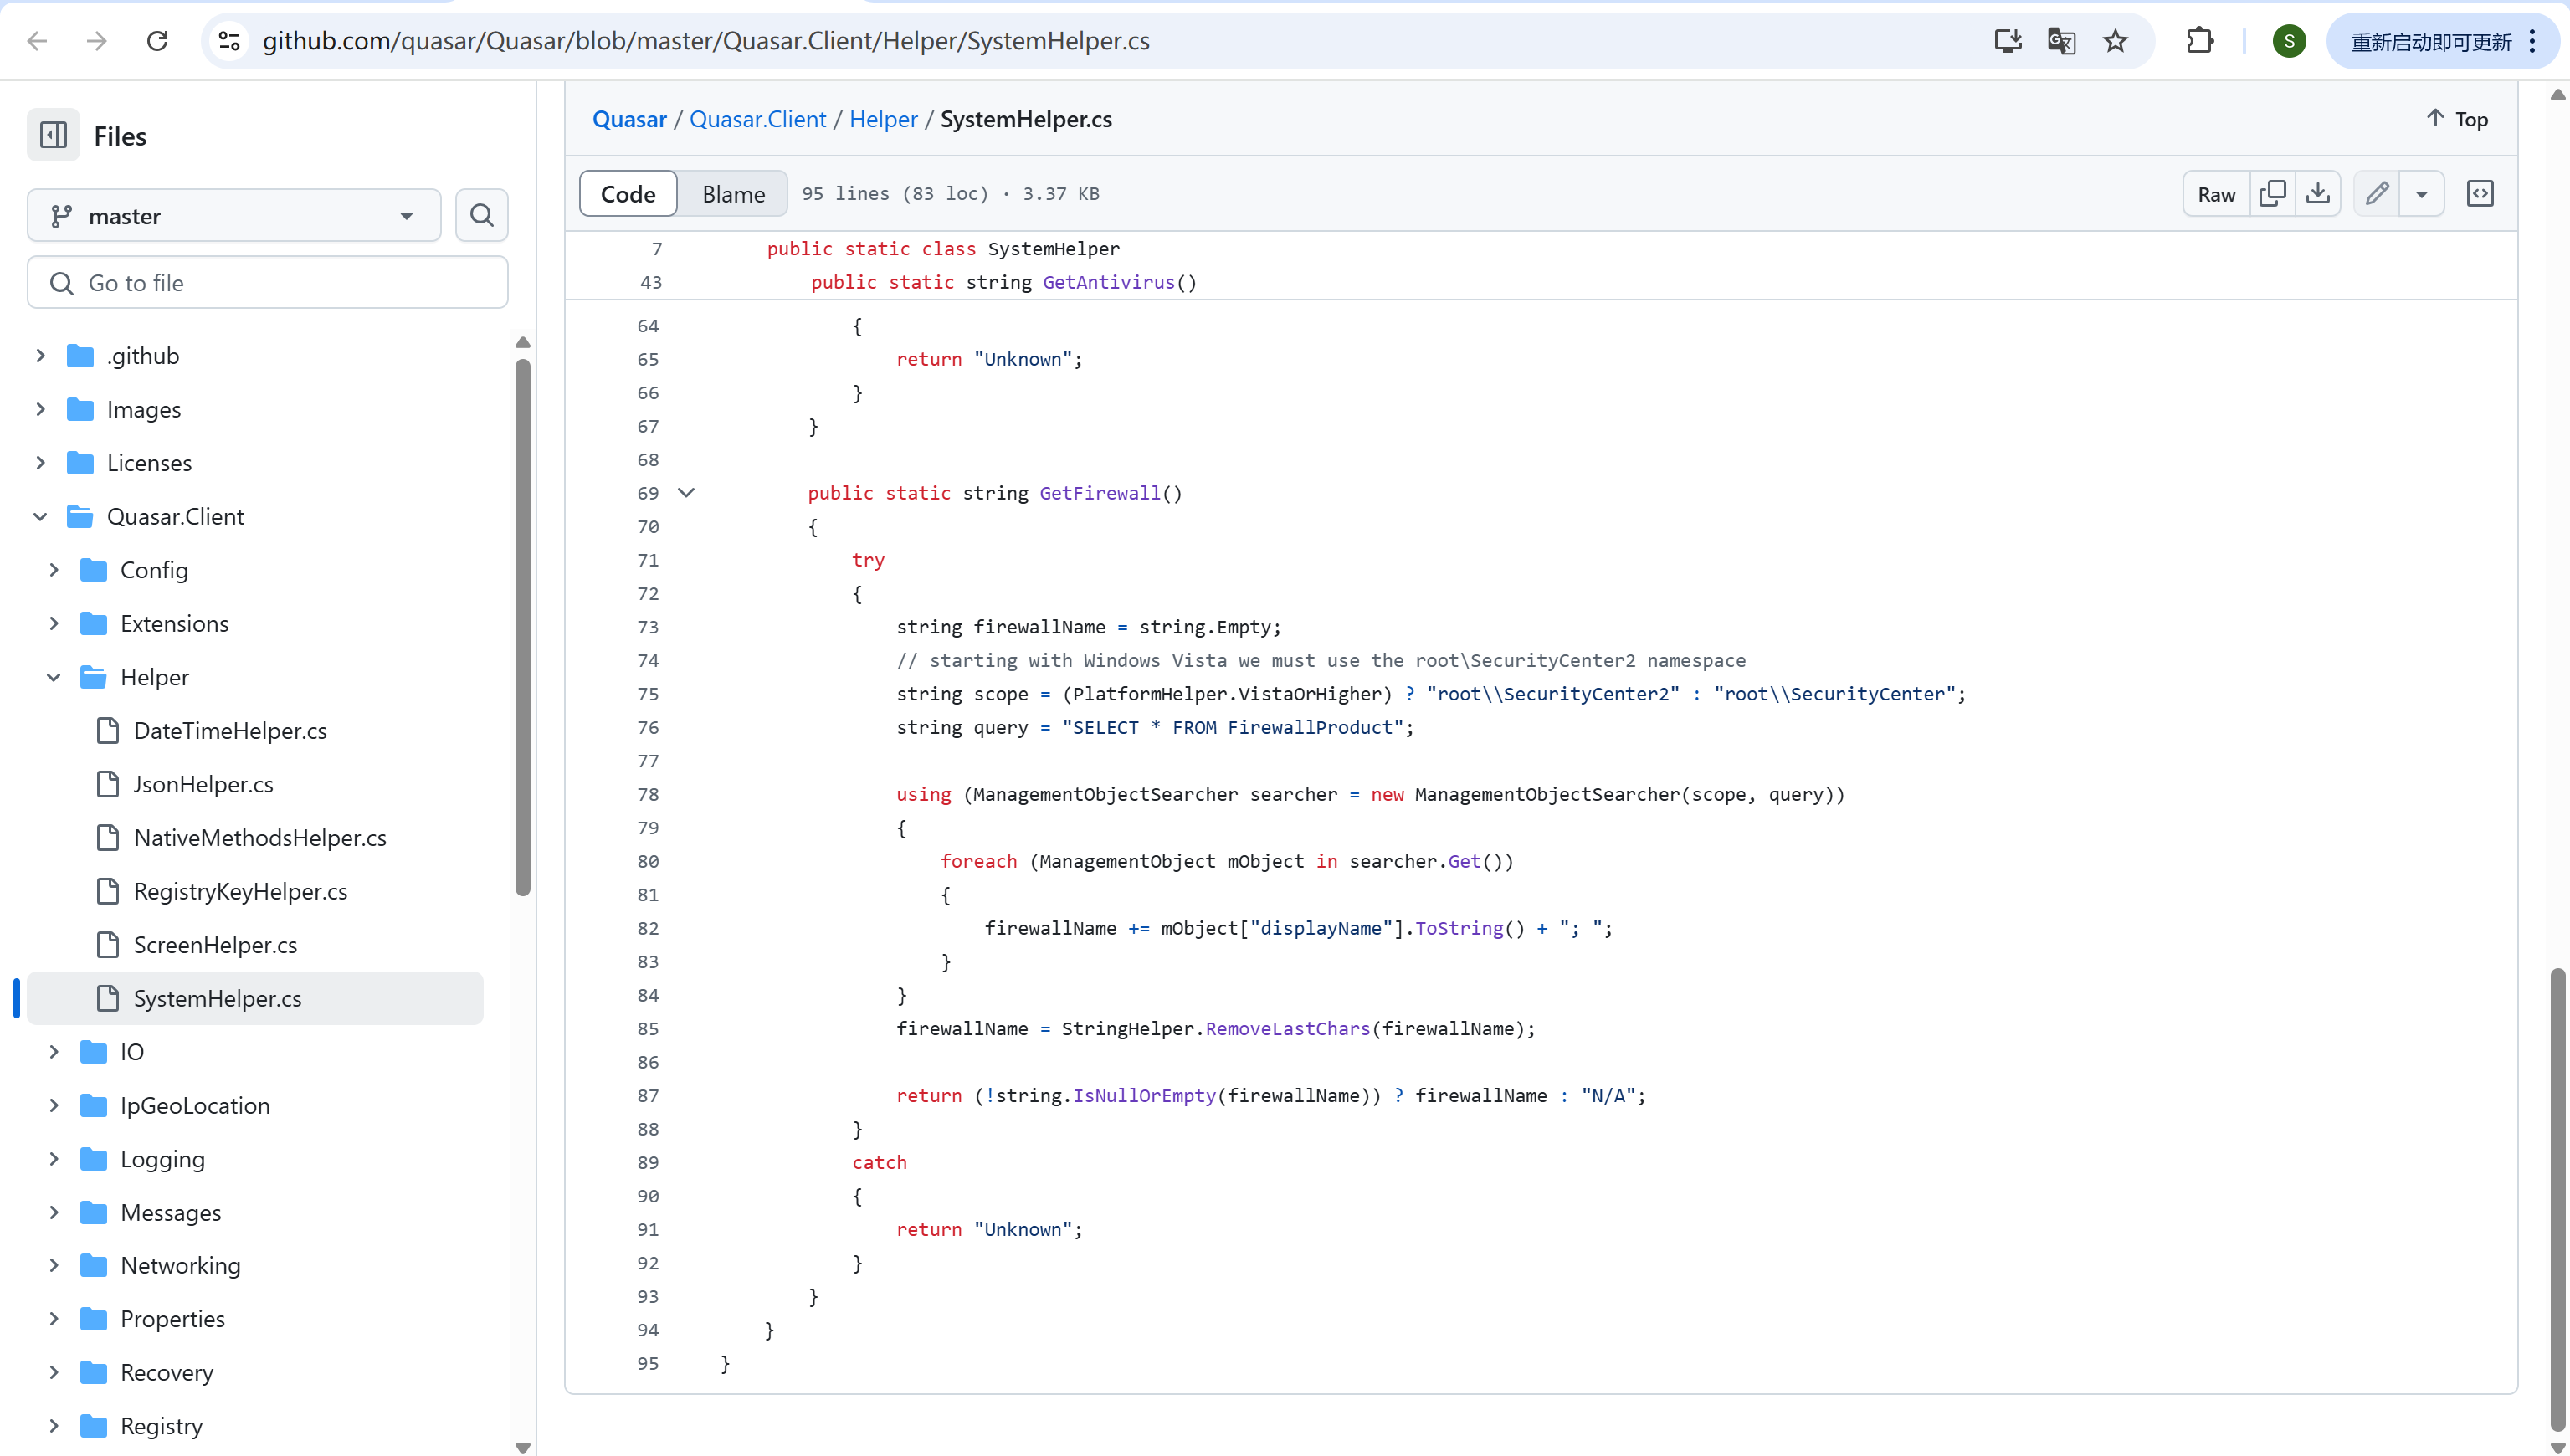Expand the Networking folder chevron
2570x1456 pixels.
pyautogui.click(x=54, y=1265)
